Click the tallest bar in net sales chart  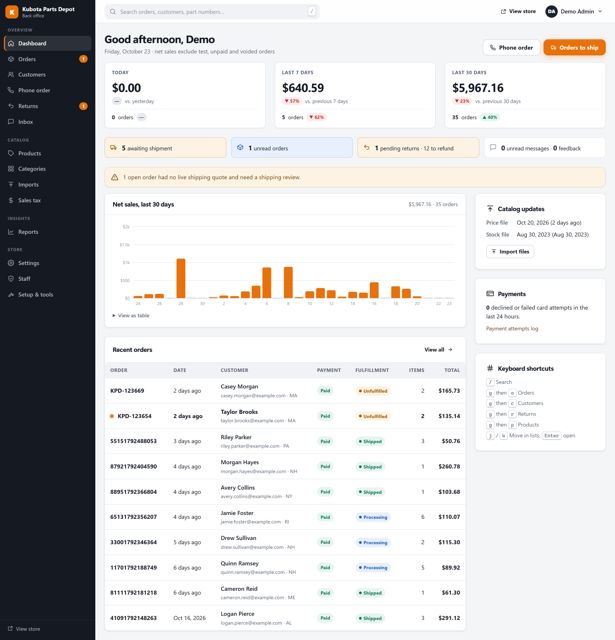coord(181,278)
